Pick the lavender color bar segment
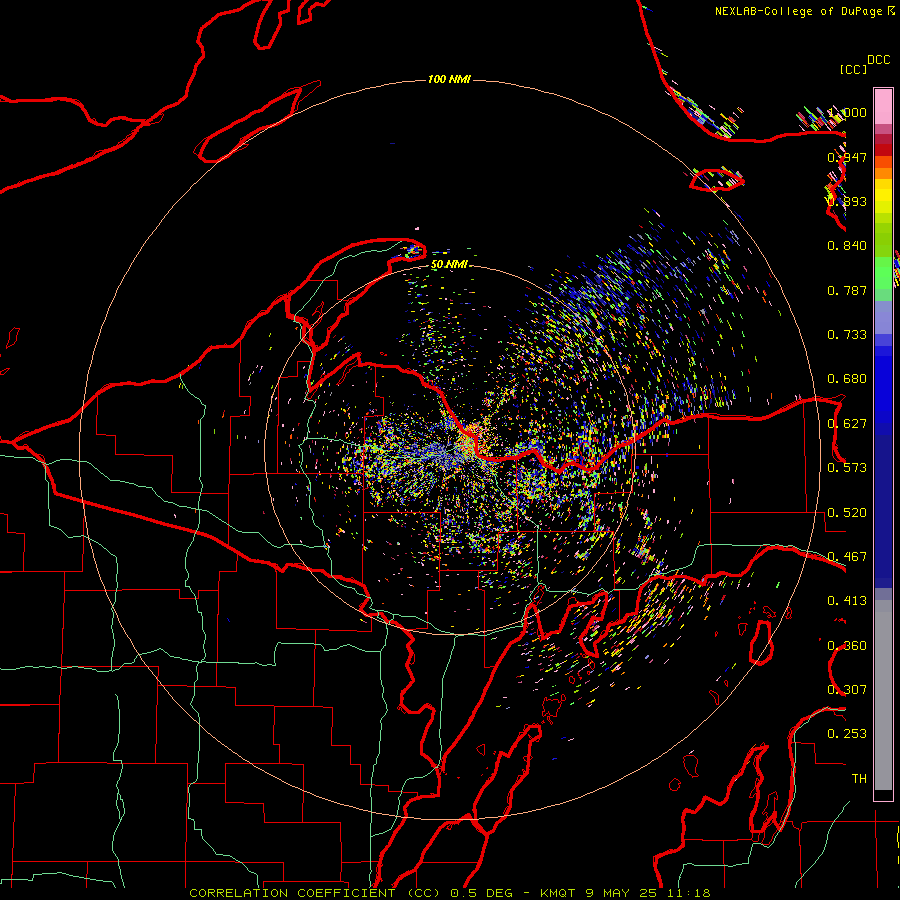900x900 pixels. (883, 318)
